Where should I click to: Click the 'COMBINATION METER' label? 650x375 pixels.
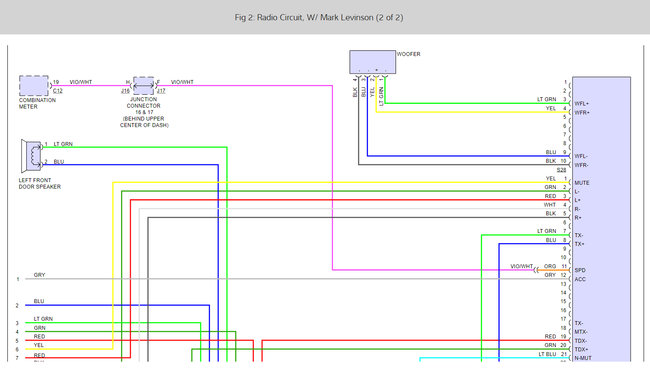pyautogui.click(x=37, y=103)
